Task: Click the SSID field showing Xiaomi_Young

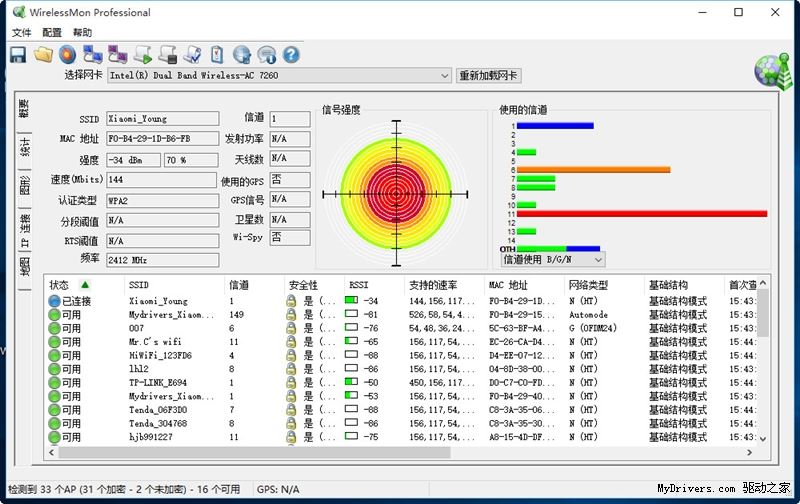Action: [x=163, y=118]
